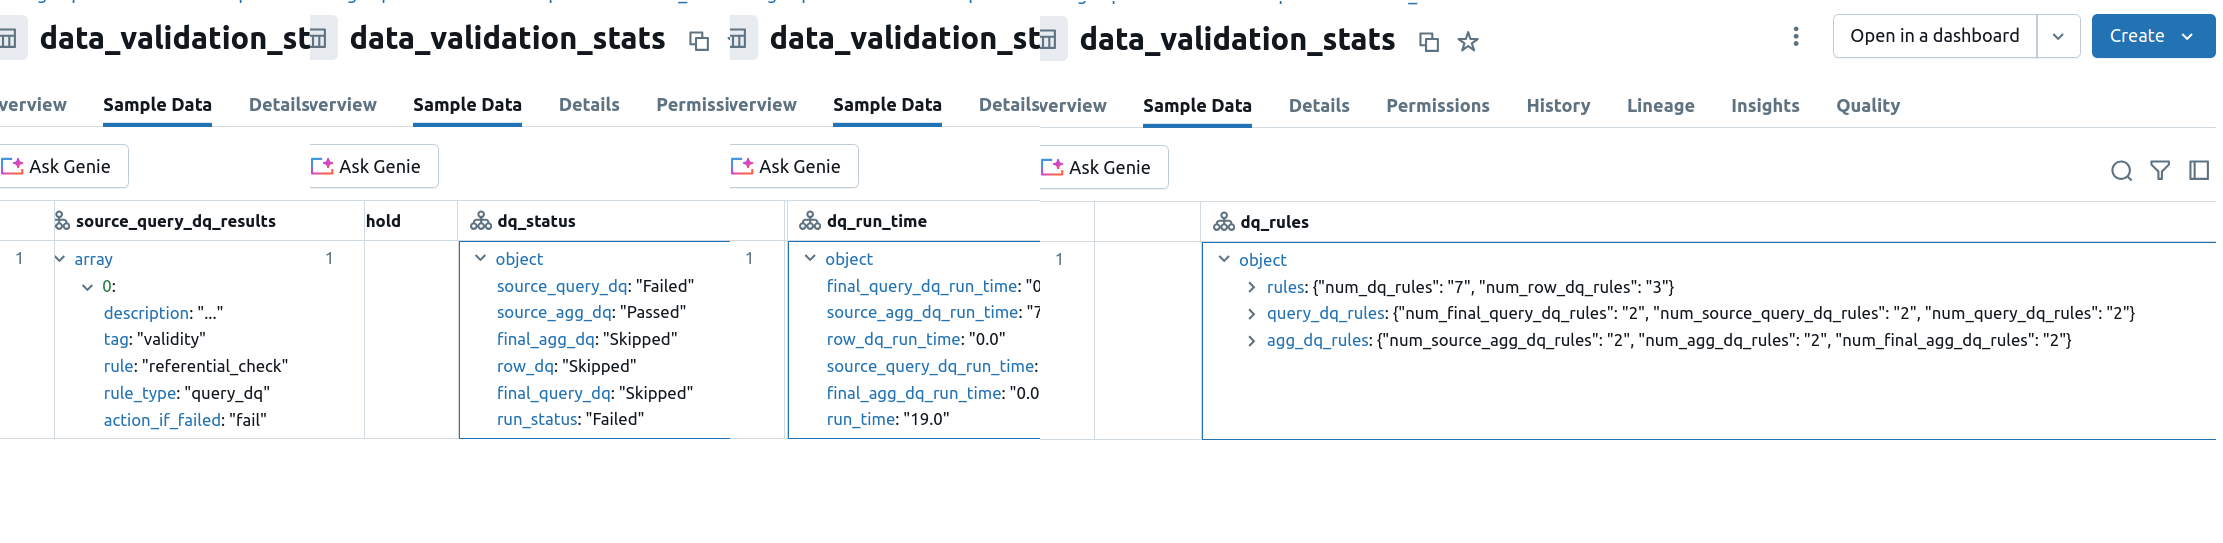Click the source_query_dq_results column icon
2223x543 pixels.
click(62, 221)
